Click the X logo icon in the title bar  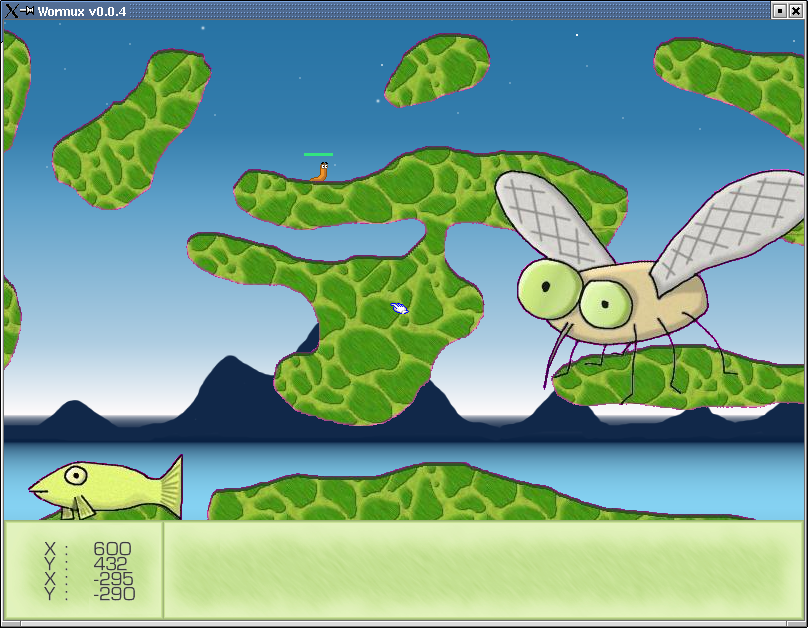click(x=11, y=10)
